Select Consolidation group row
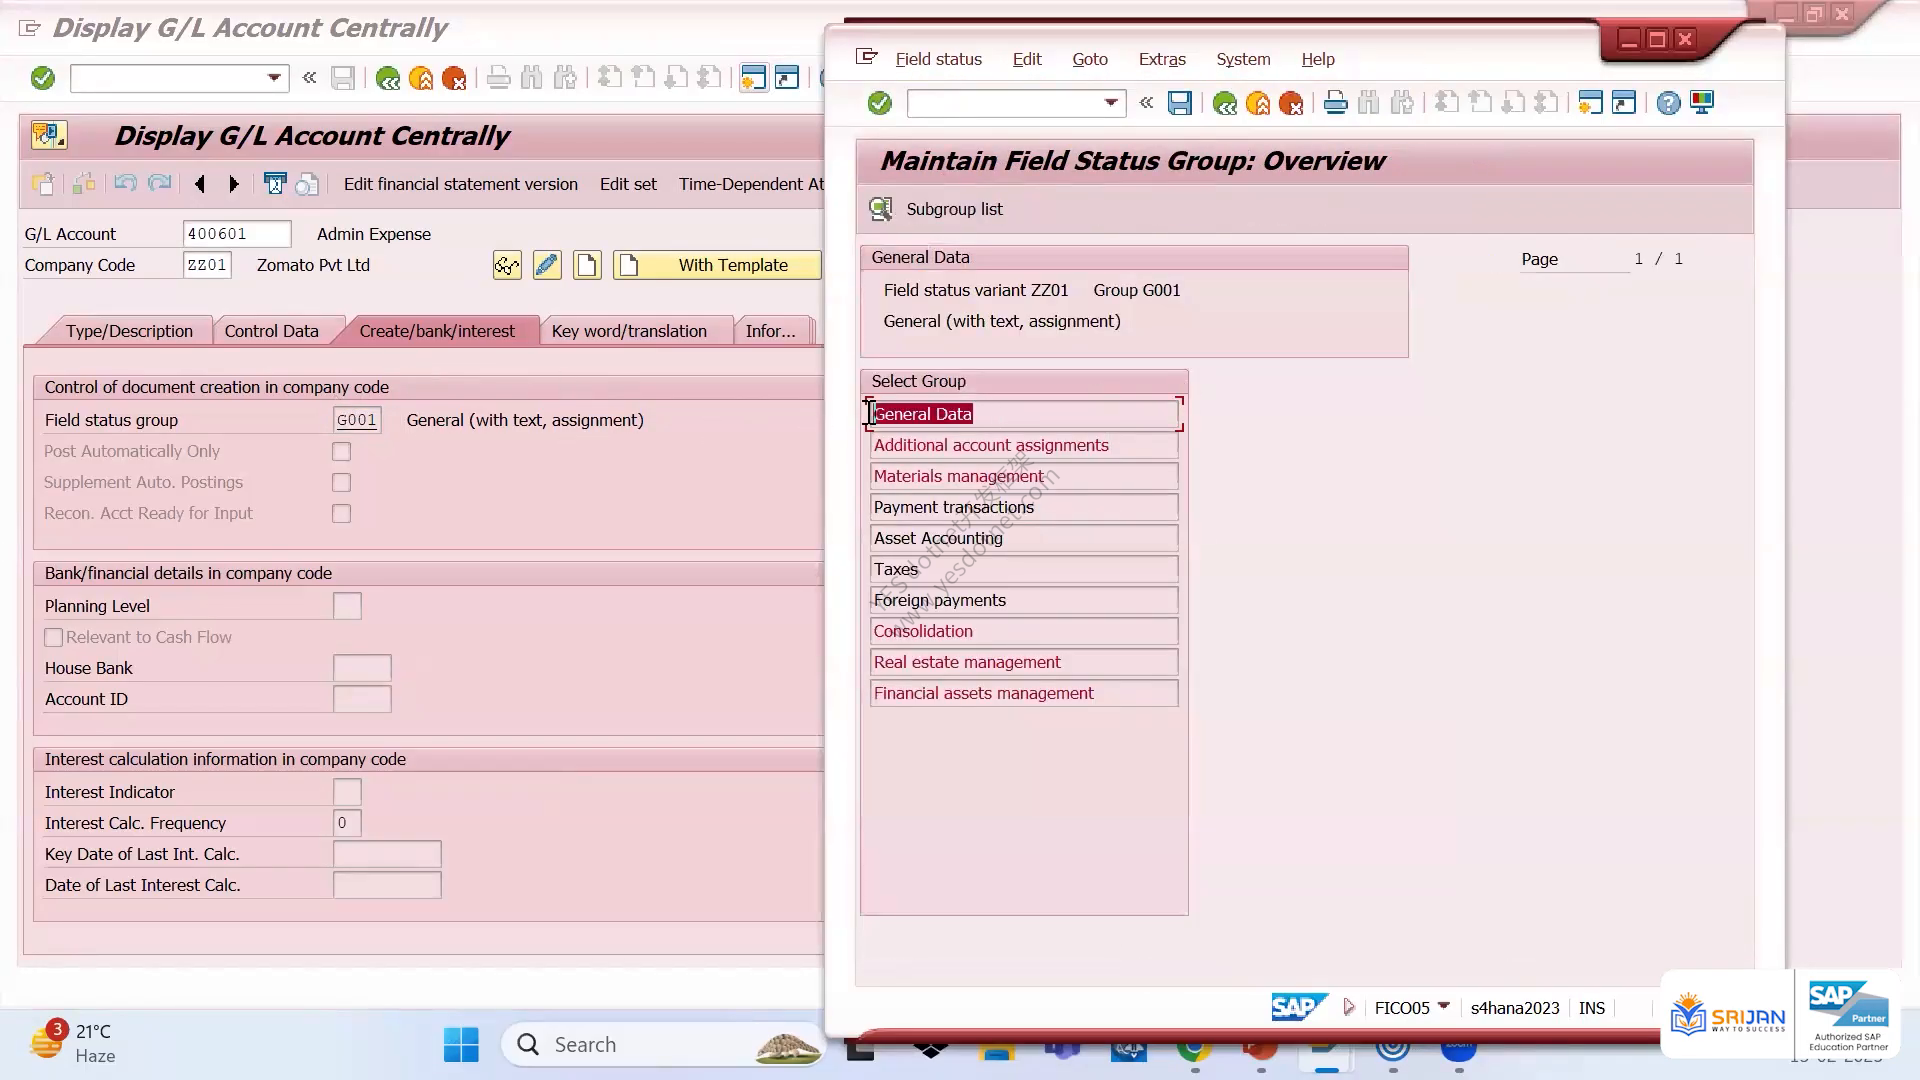 tap(1024, 631)
